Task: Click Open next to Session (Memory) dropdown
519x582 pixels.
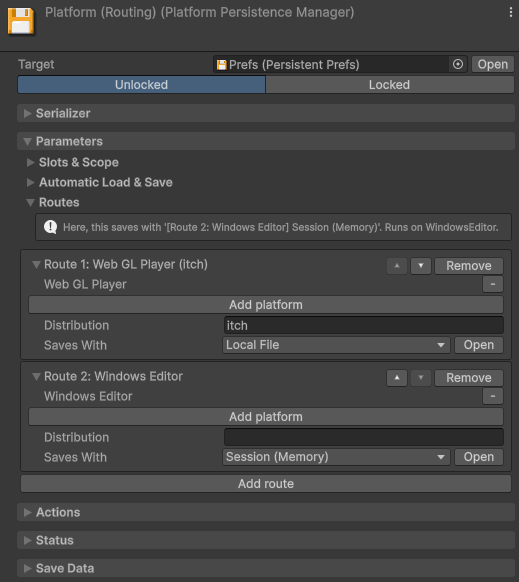Action: 479,457
